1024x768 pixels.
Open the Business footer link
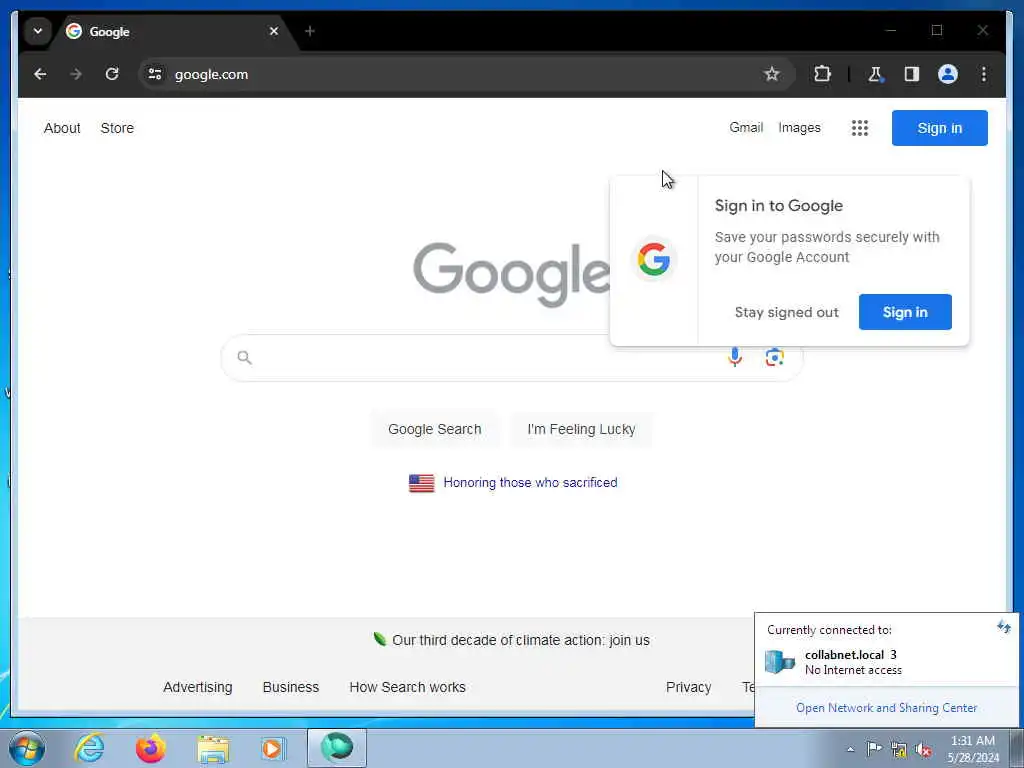[291, 687]
